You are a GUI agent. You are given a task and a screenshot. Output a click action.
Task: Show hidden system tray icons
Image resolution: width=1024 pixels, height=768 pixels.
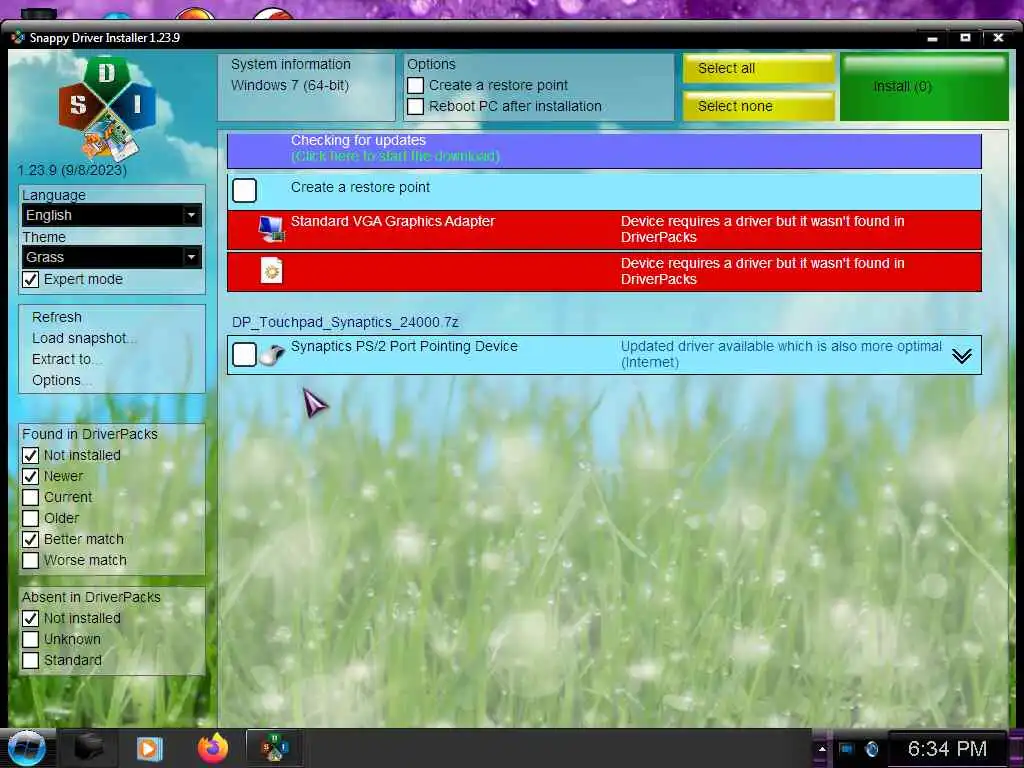[x=822, y=749]
